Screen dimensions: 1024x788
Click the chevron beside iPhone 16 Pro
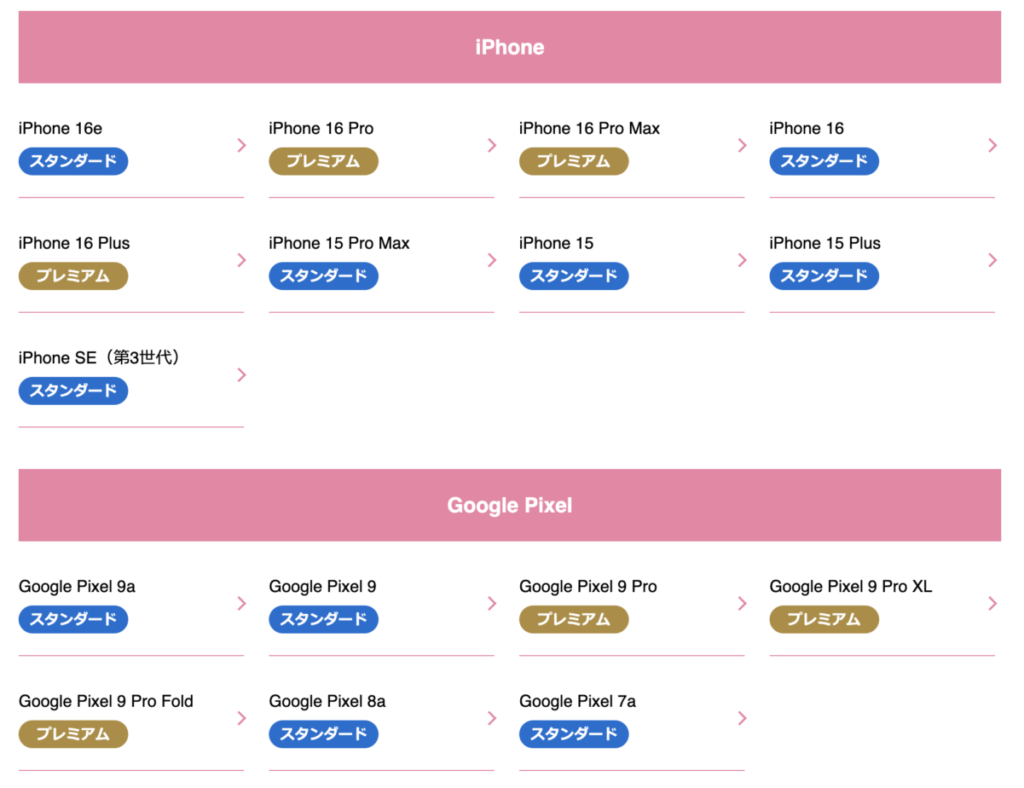coord(492,145)
